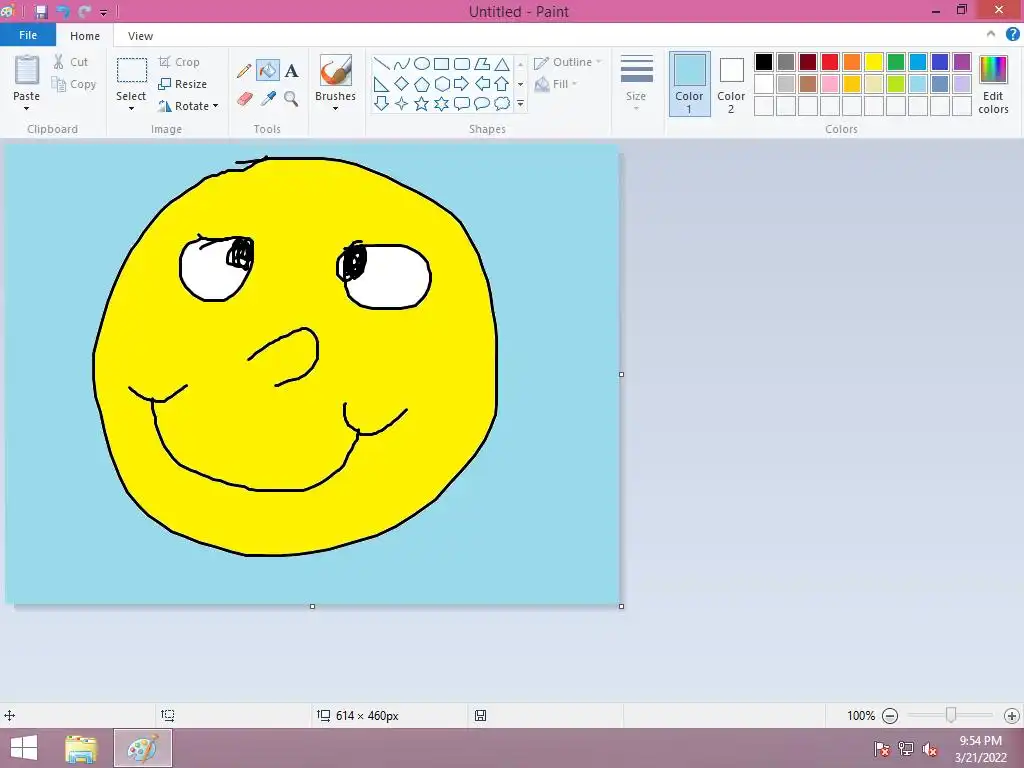Expand the Brushes dropdown

pos(335,107)
